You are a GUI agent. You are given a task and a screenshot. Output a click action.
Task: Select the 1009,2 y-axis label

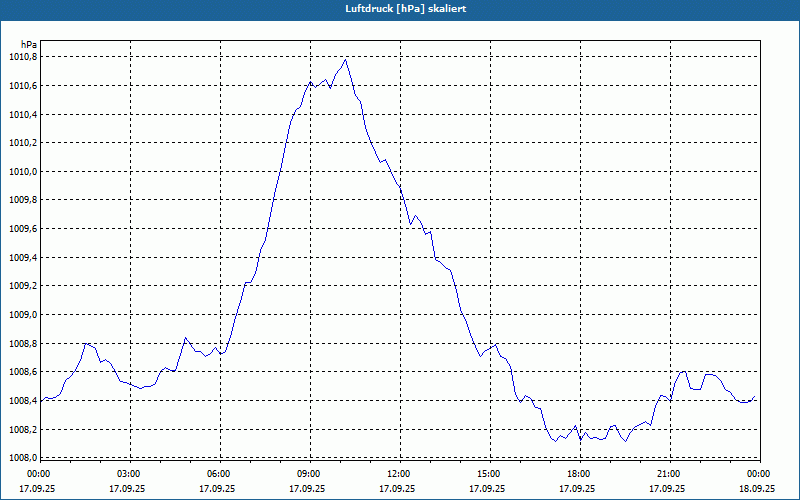(x=23, y=286)
